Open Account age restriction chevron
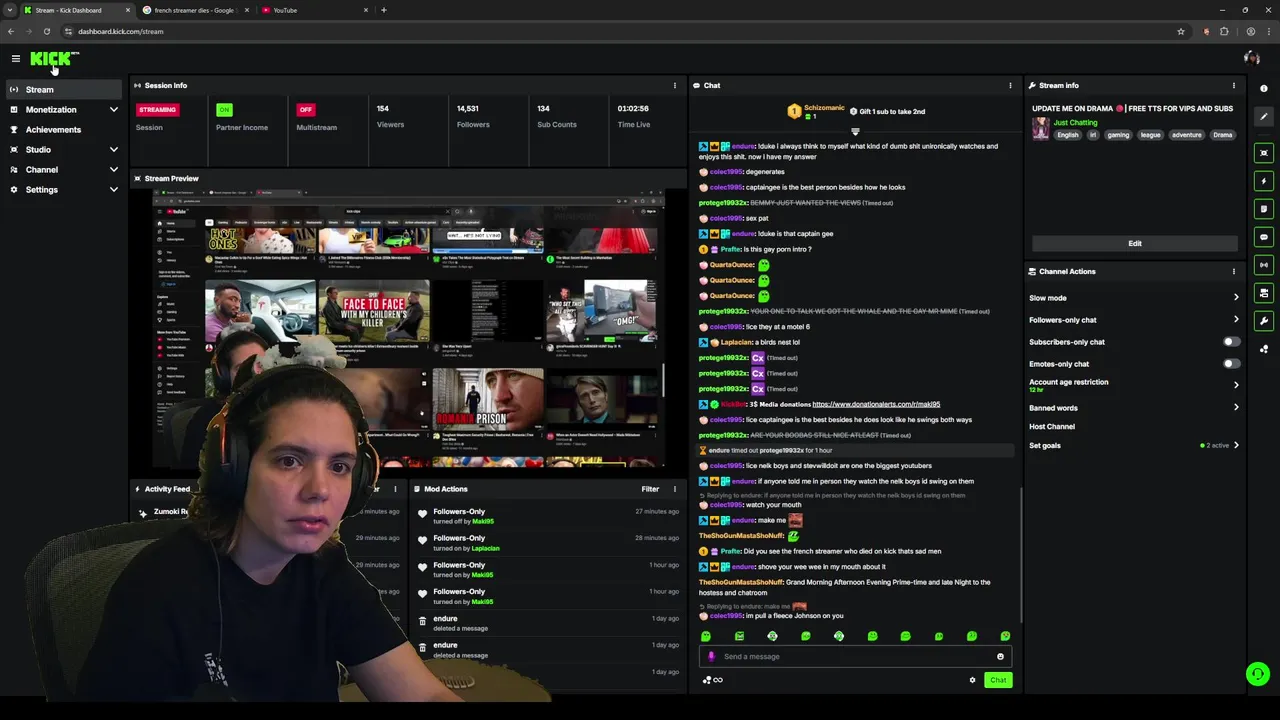Screen dimensions: 1280x720 pyautogui.click(x=1236, y=385)
